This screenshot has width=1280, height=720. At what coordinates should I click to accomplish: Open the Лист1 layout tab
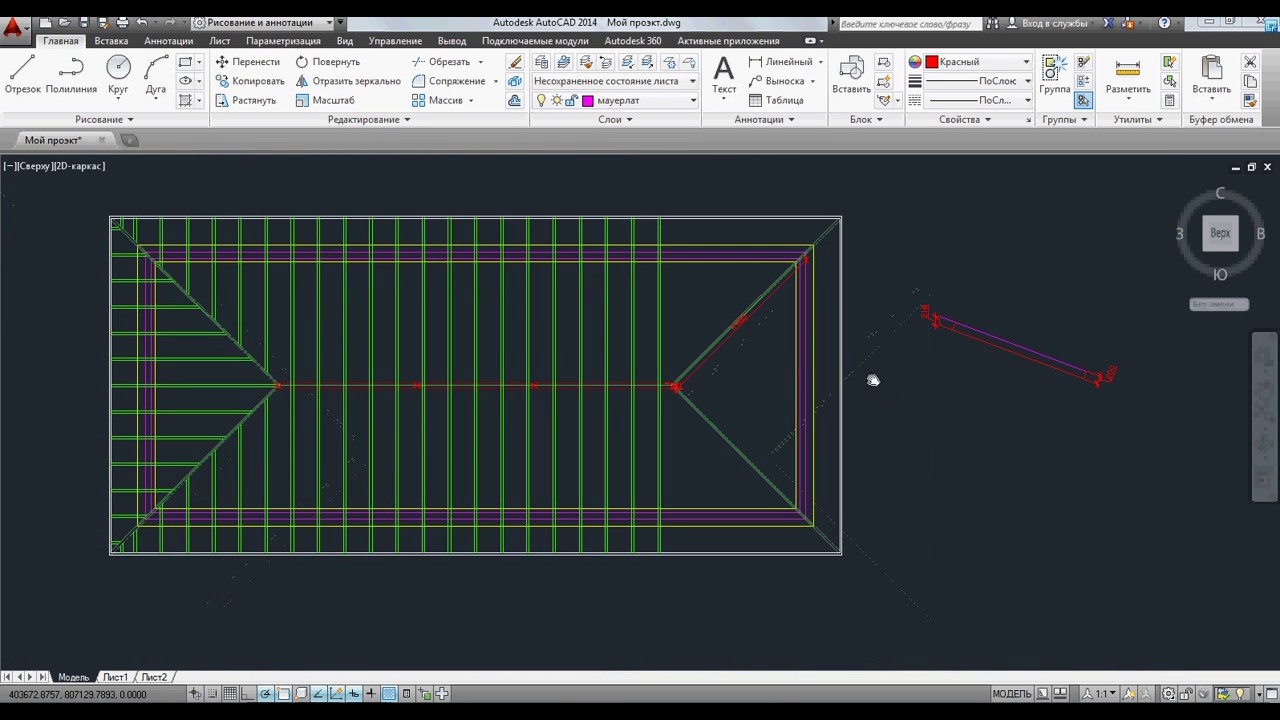[115, 677]
